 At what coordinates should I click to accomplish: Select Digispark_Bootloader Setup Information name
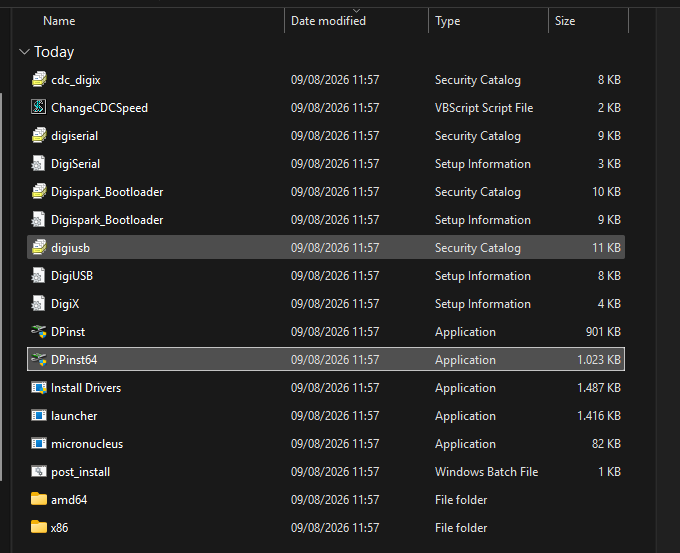107,219
